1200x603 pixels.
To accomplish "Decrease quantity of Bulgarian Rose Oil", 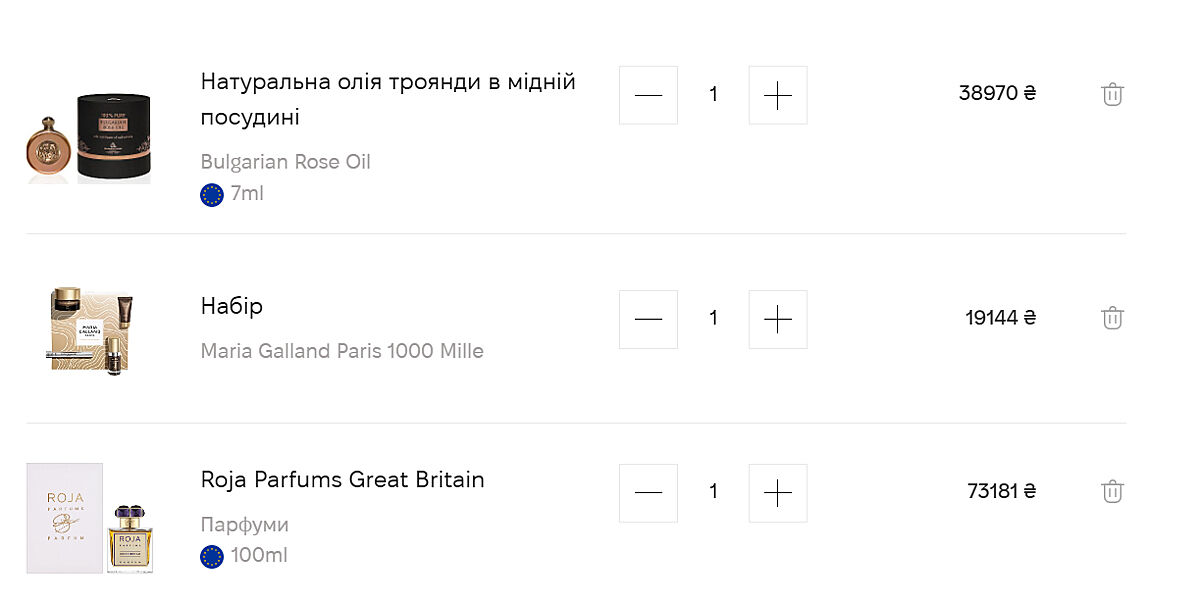I will pyautogui.click(x=648, y=95).
